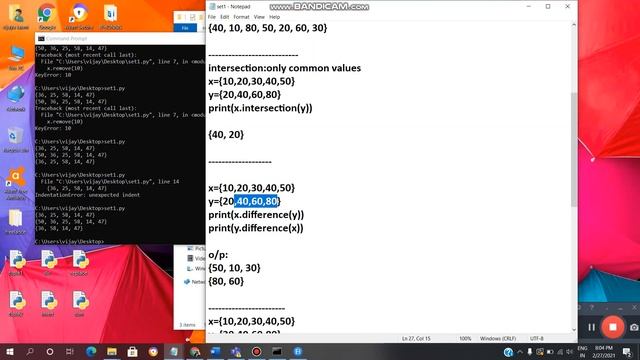This screenshot has width=640, height=360.
Task: Click "UTF-8" encoding in the status bar
Action: (x=536, y=338)
